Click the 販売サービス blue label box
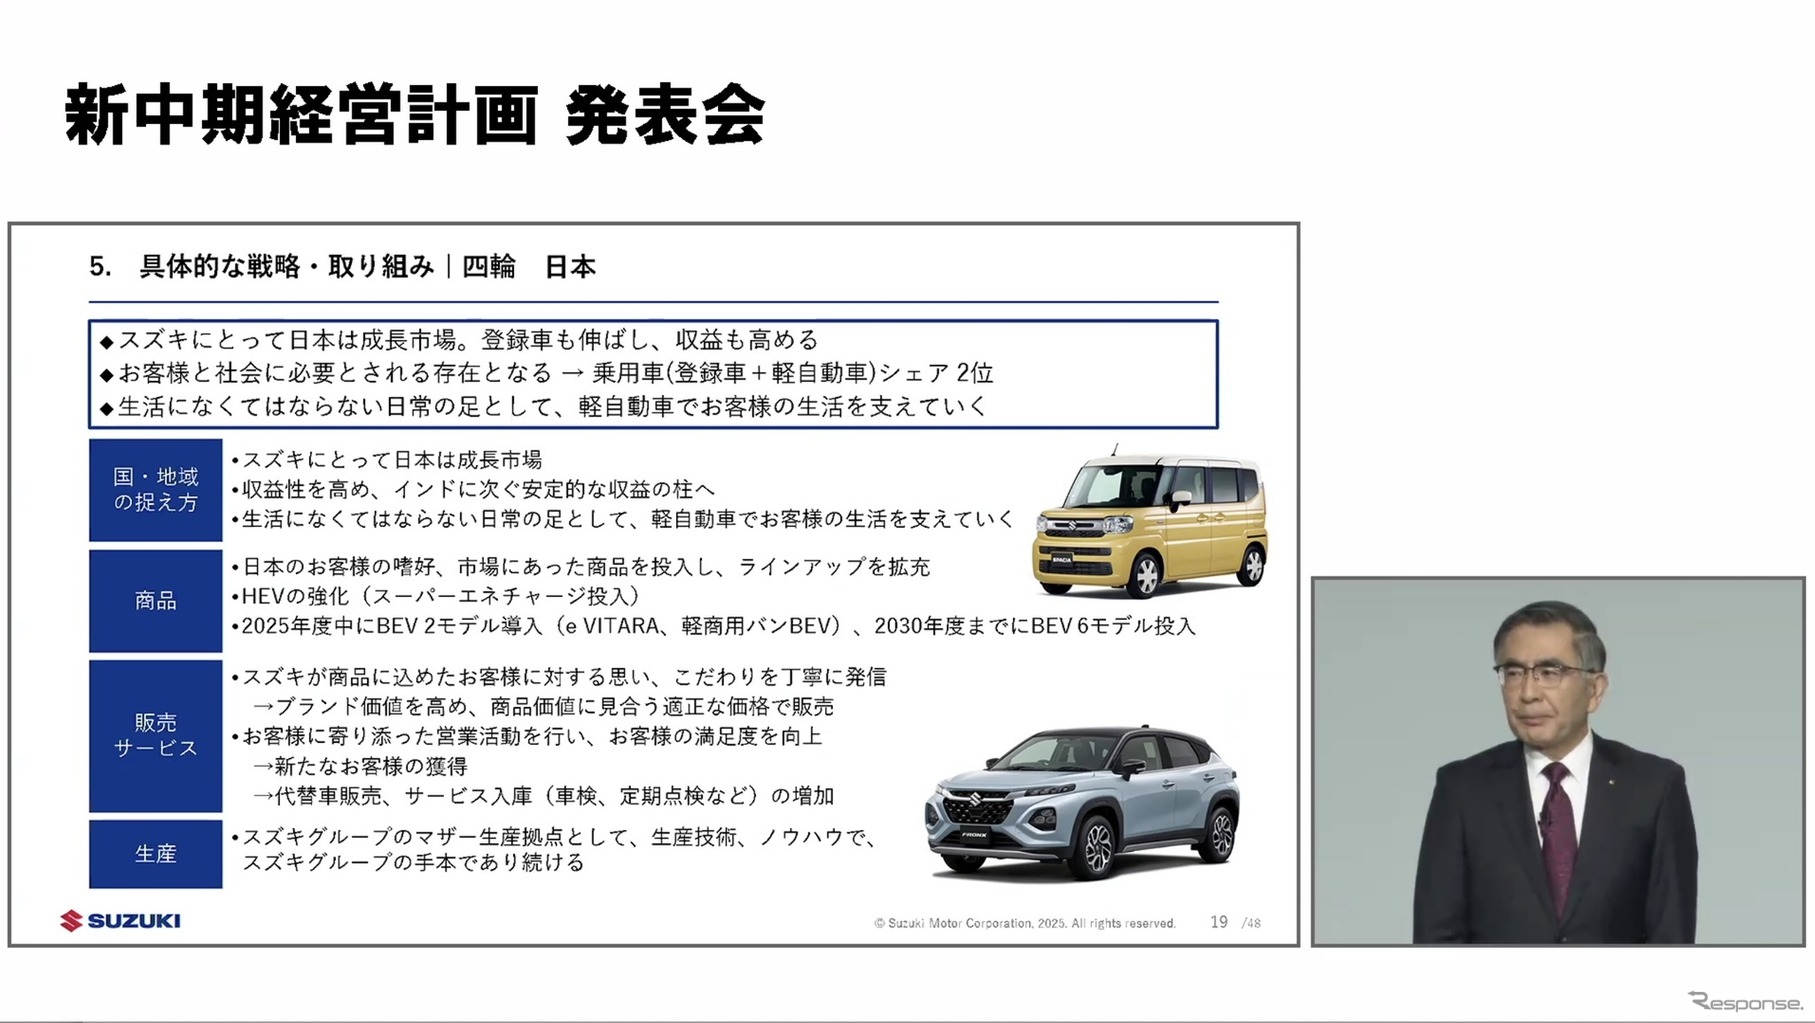1815x1023 pixels. [x=155, y=735]
